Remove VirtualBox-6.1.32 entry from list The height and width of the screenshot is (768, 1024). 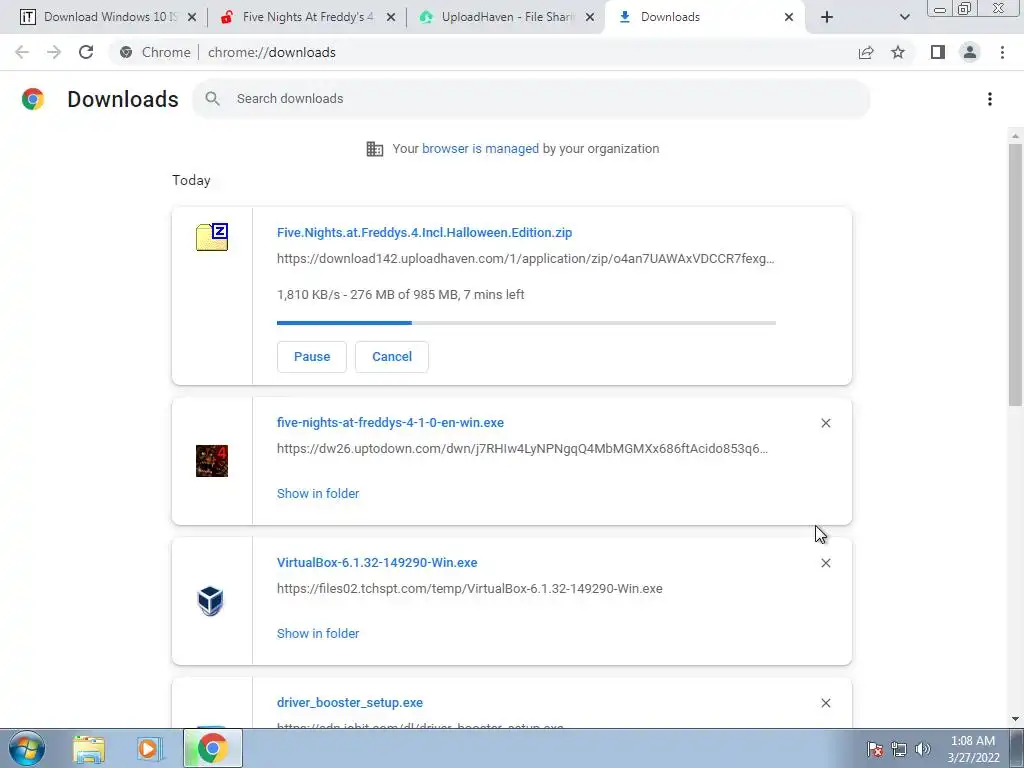(825, 563)
